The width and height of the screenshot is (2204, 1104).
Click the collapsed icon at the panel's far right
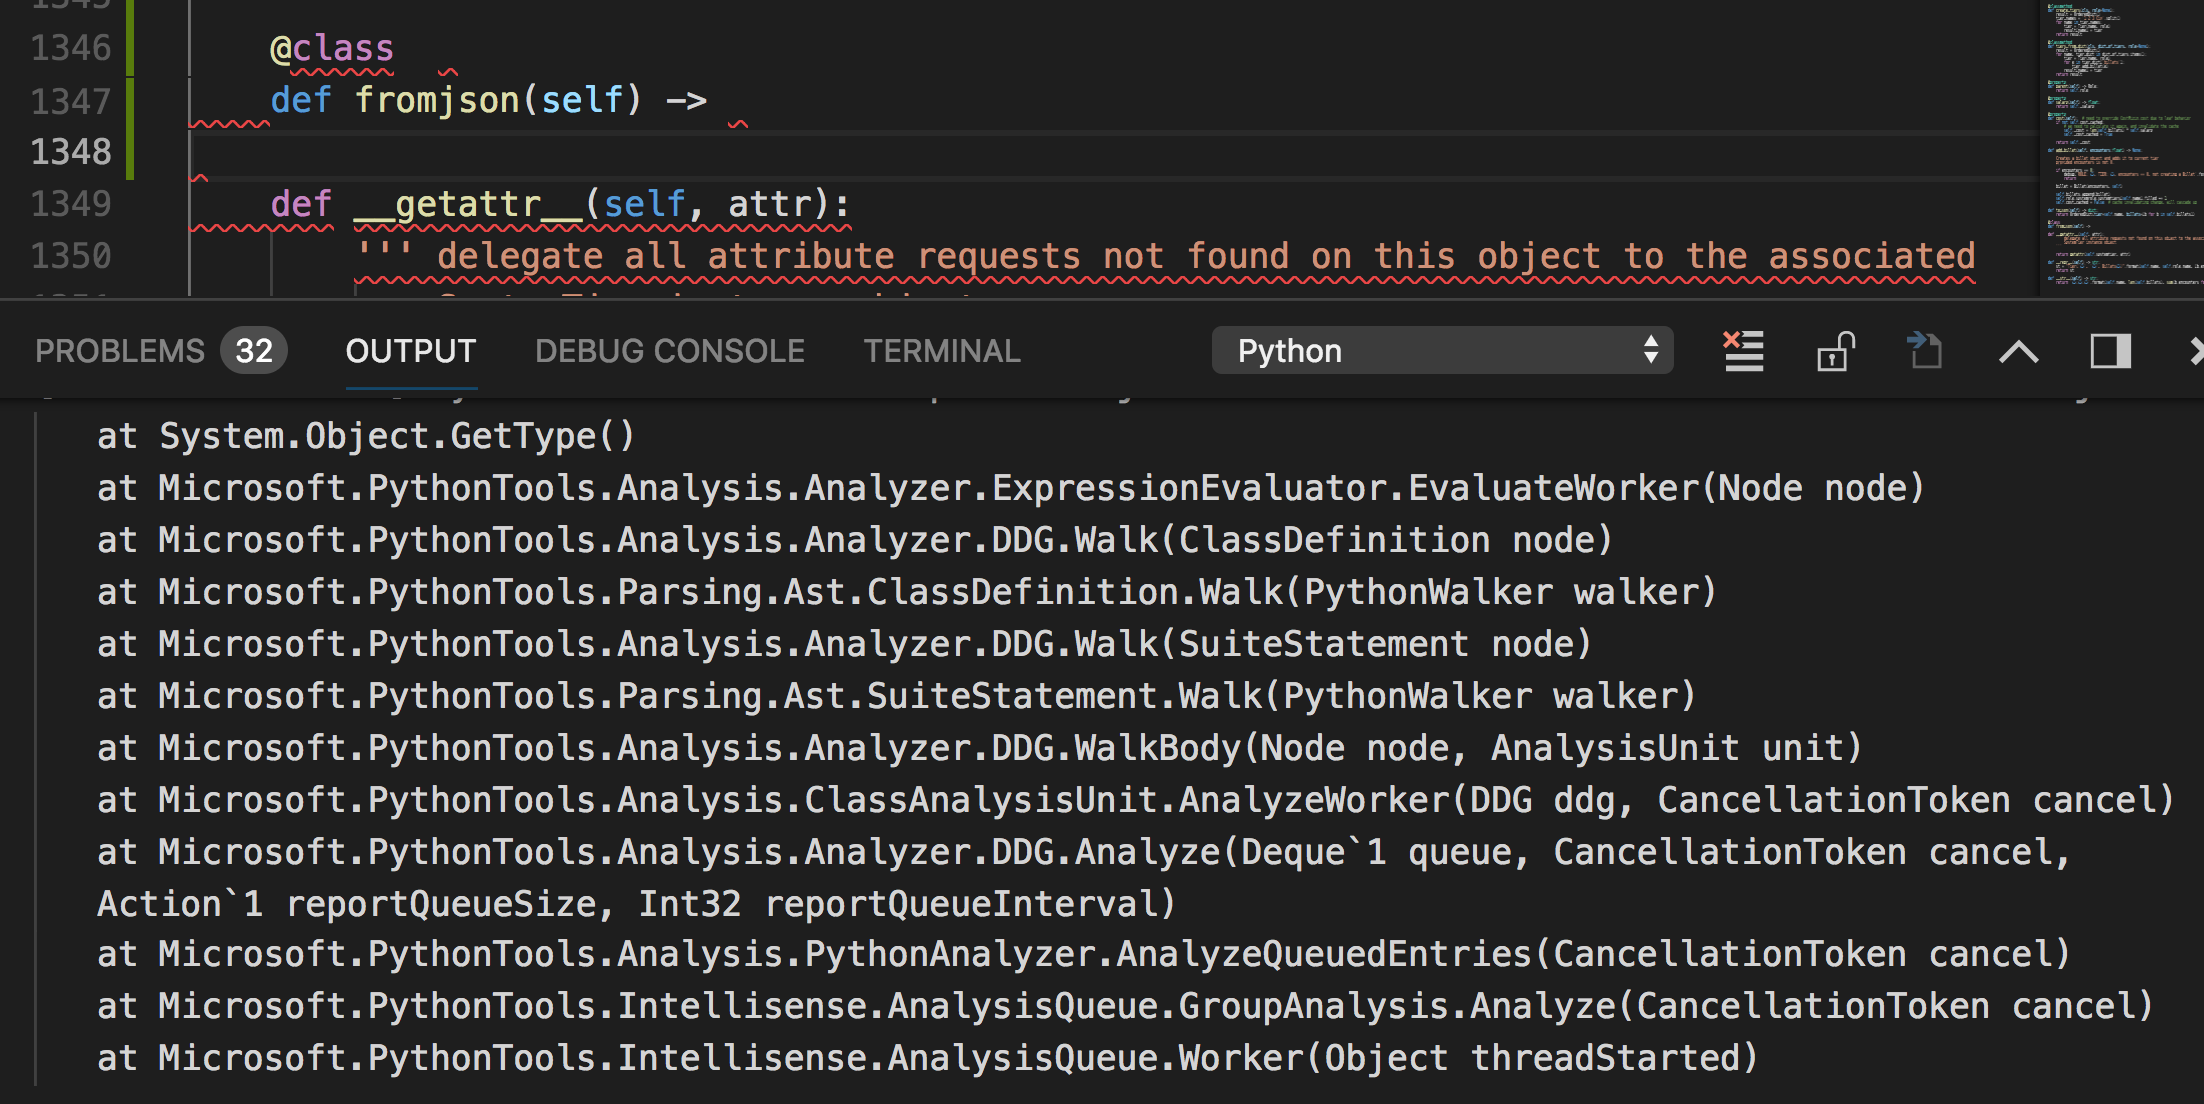(2196, 351)
